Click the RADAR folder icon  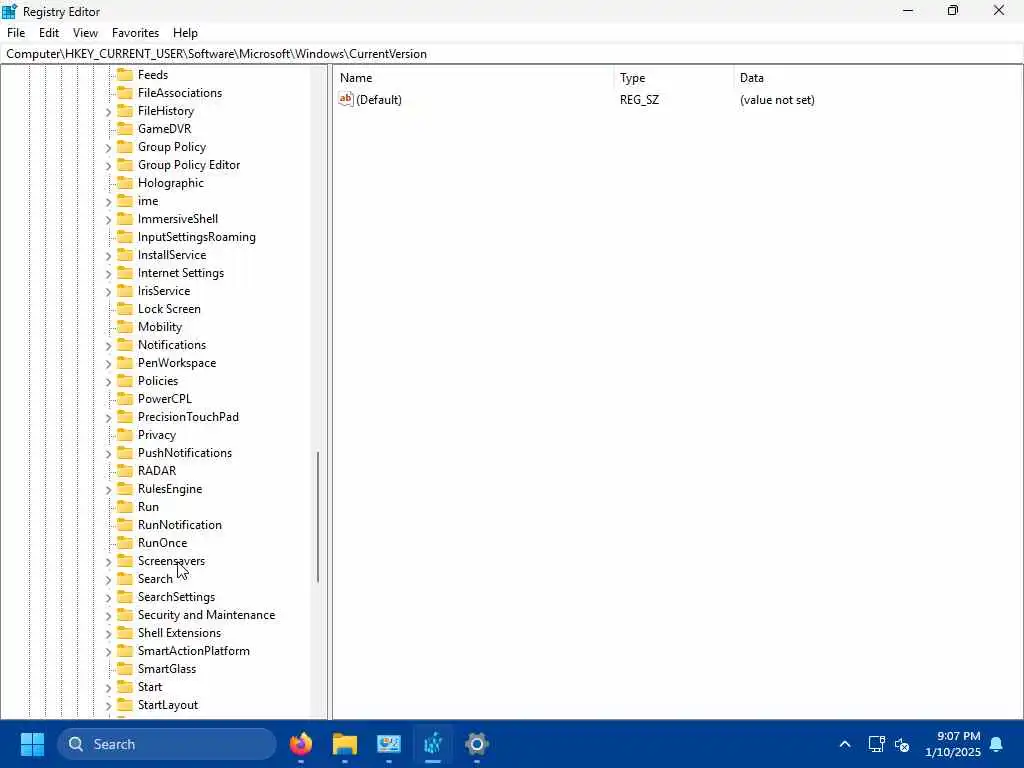[125, 471]
